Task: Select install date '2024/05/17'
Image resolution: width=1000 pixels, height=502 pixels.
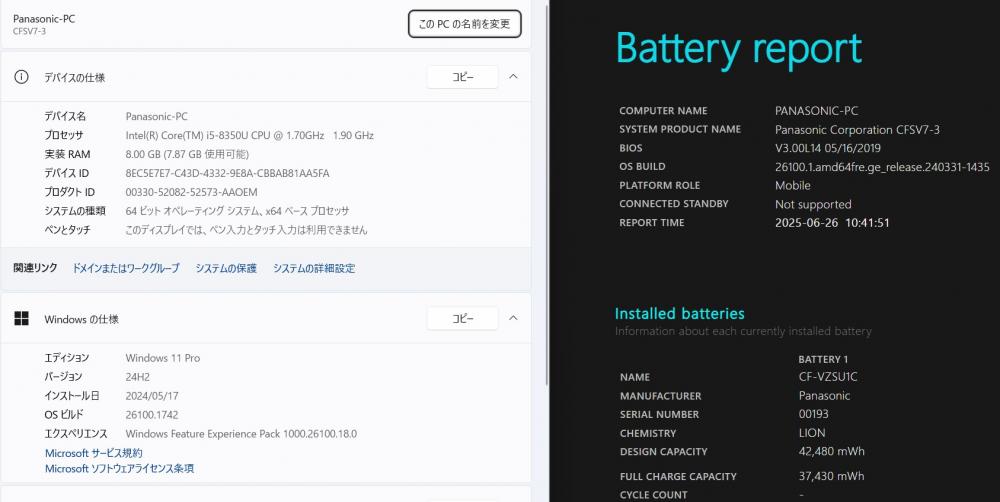Action: click(152, 396)
